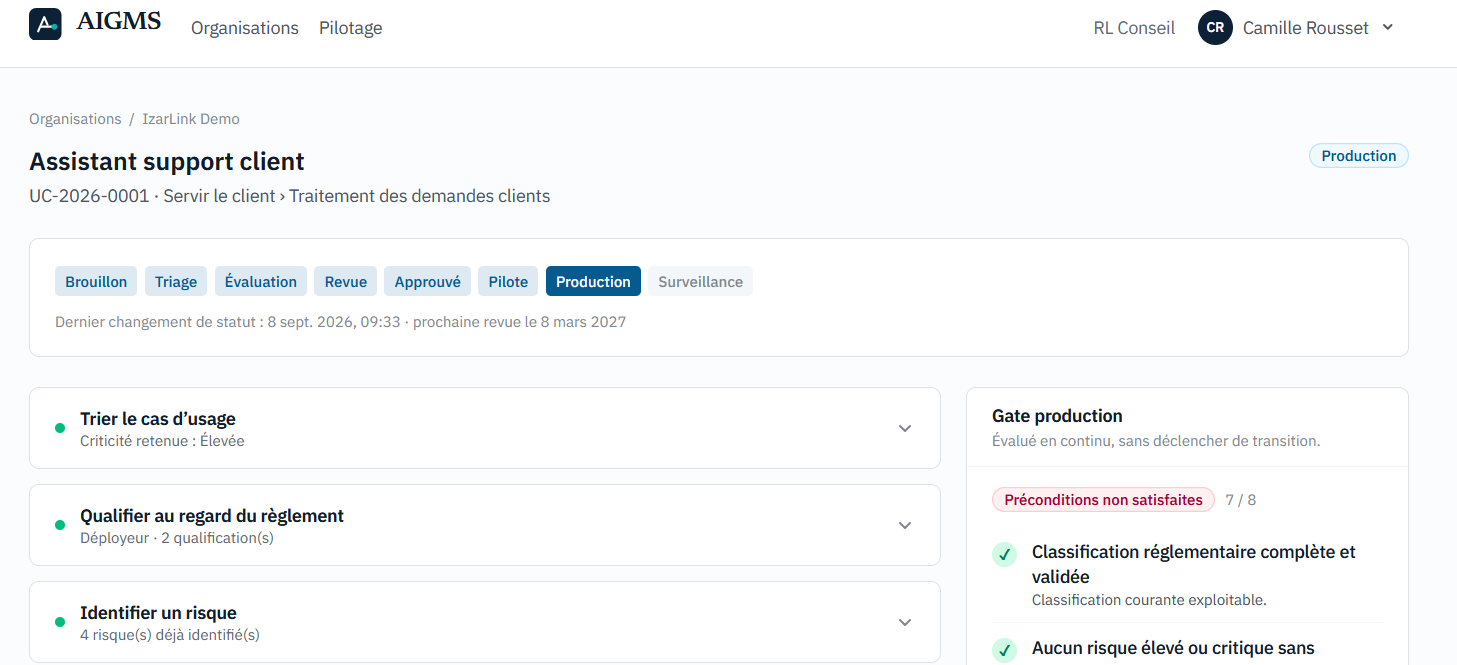Open the Pilotage menu
Viewport: 1457px width, 665px height.
(351, 28)
